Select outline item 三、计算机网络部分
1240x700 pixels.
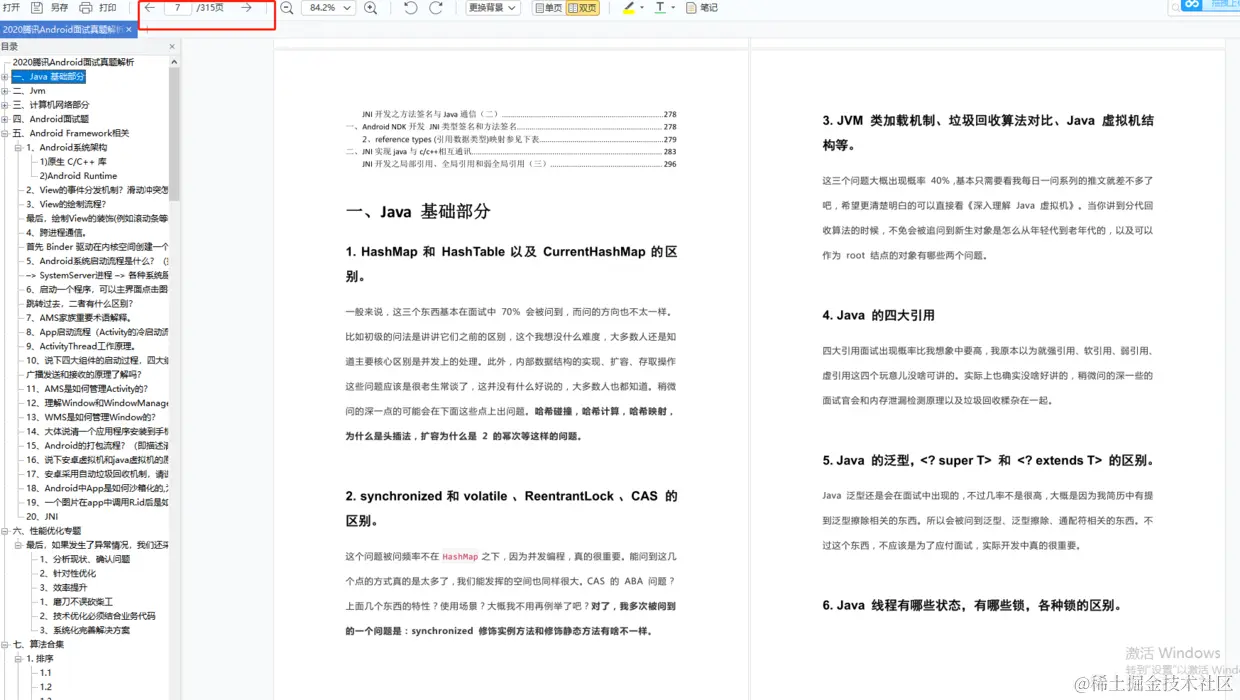(51, 105)
